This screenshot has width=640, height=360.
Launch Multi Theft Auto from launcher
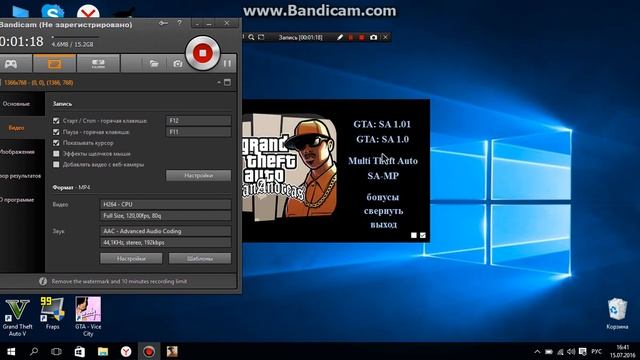(383, 161)
